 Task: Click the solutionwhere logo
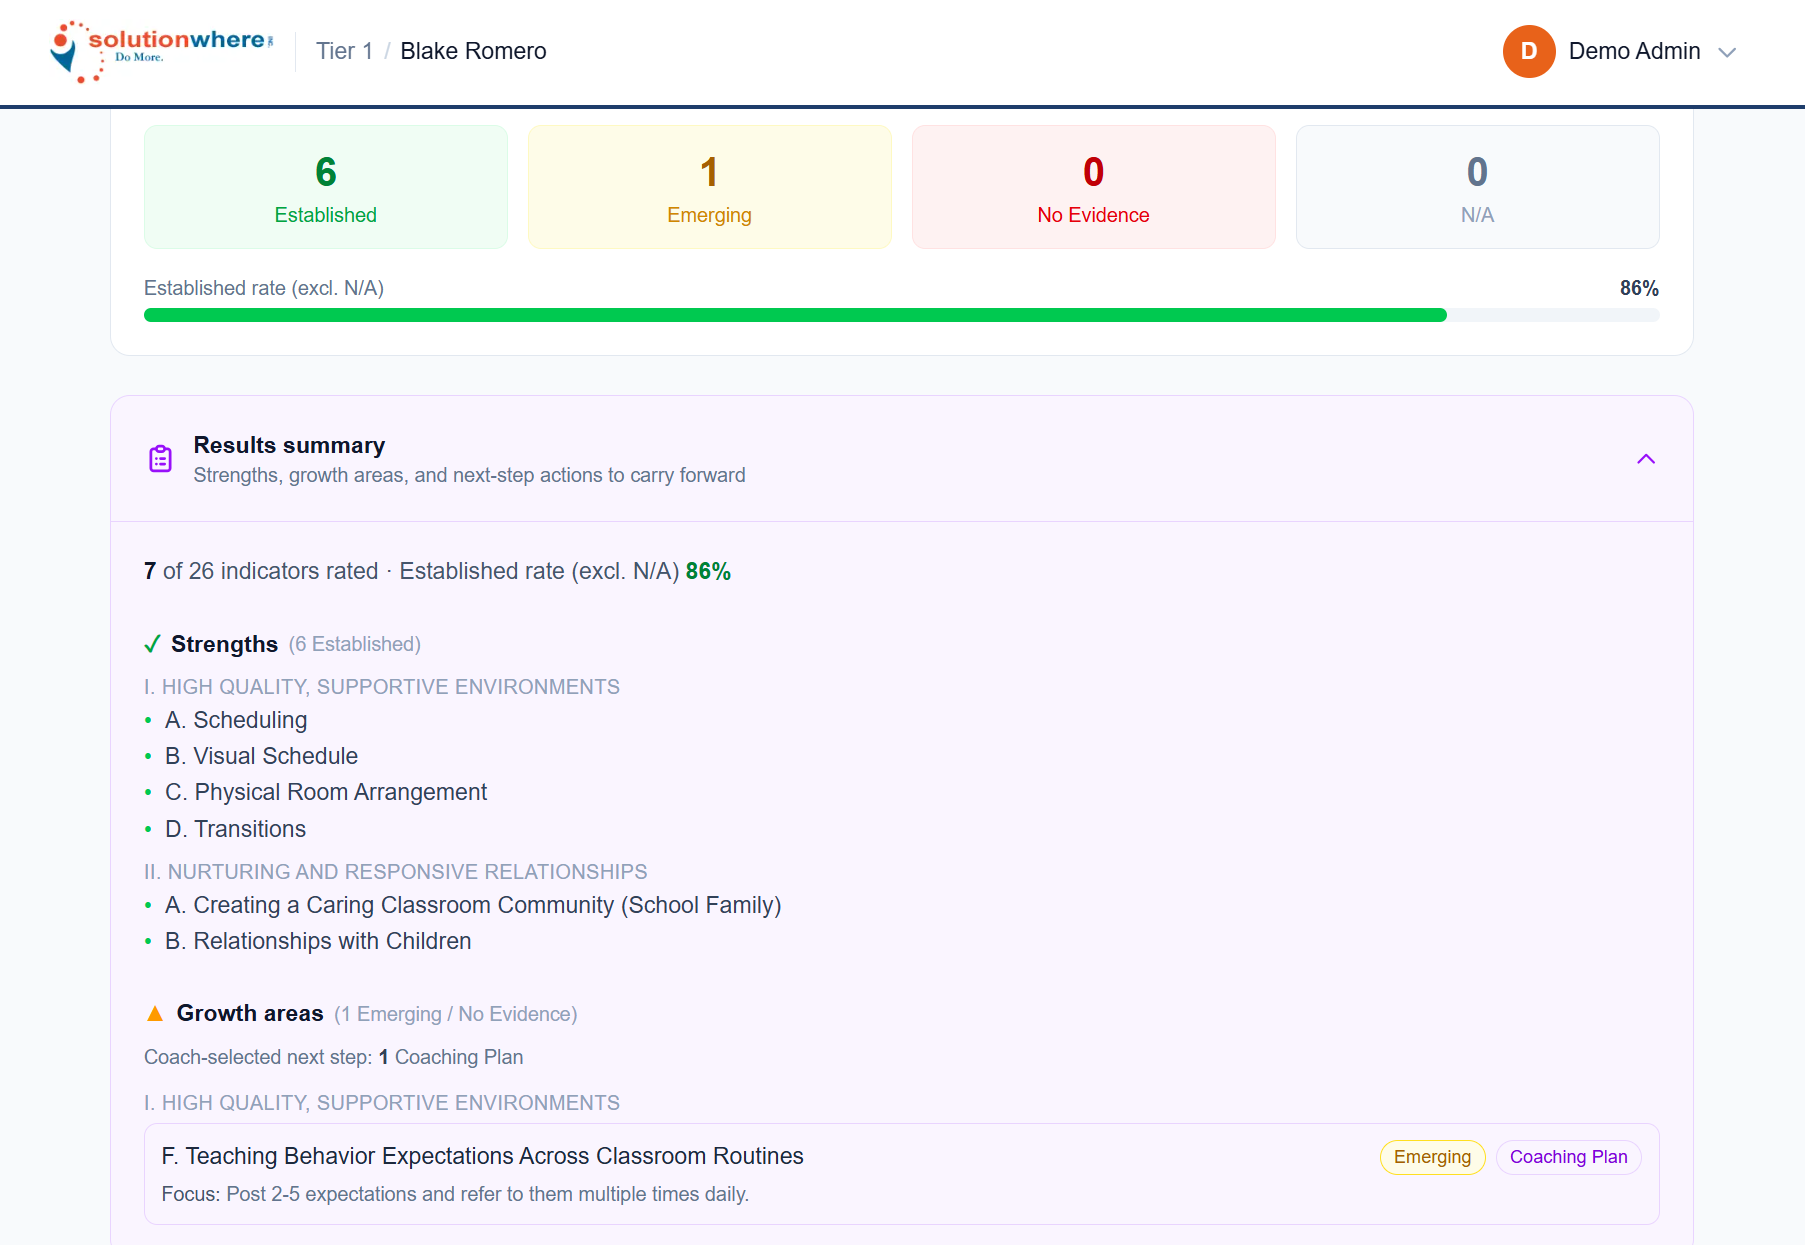(161, 51)
